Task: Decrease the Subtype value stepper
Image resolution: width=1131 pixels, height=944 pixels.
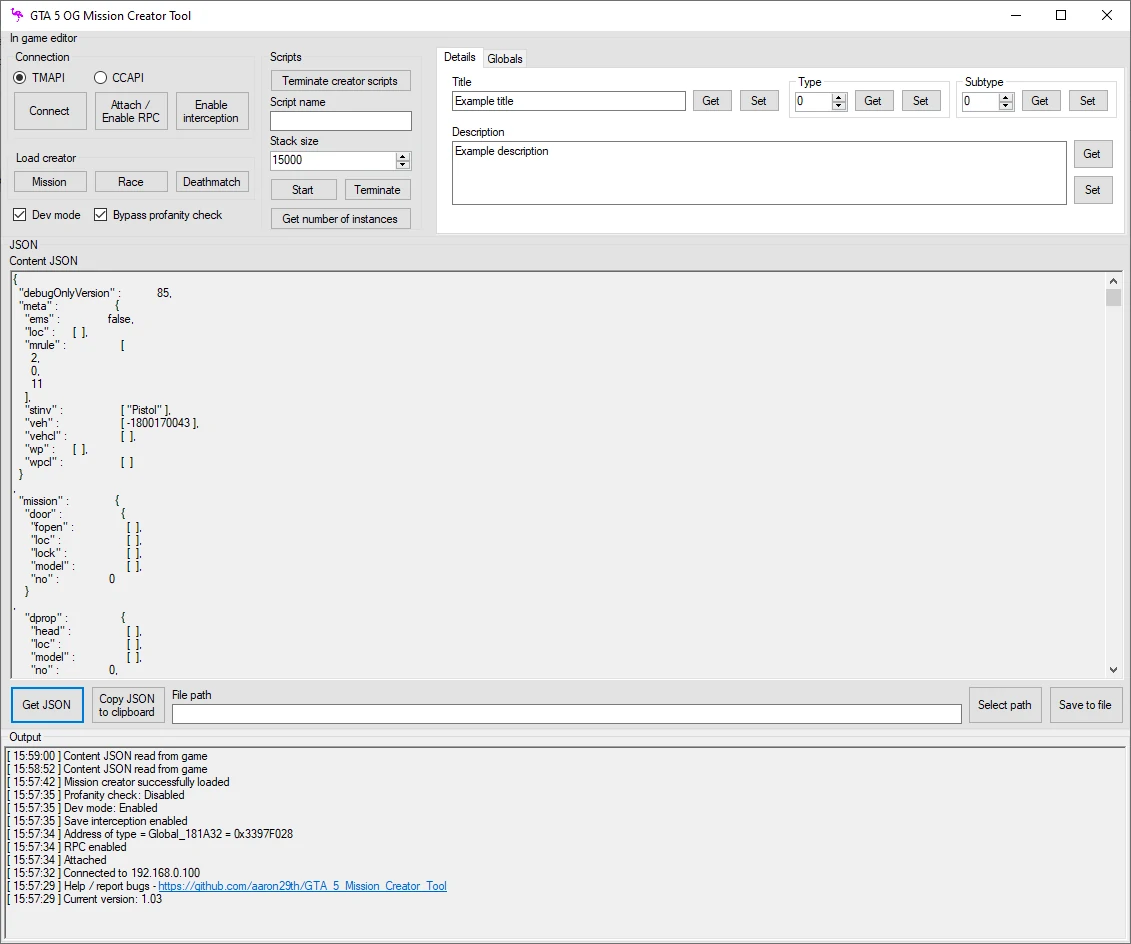Action: (x=1005, y=105)
